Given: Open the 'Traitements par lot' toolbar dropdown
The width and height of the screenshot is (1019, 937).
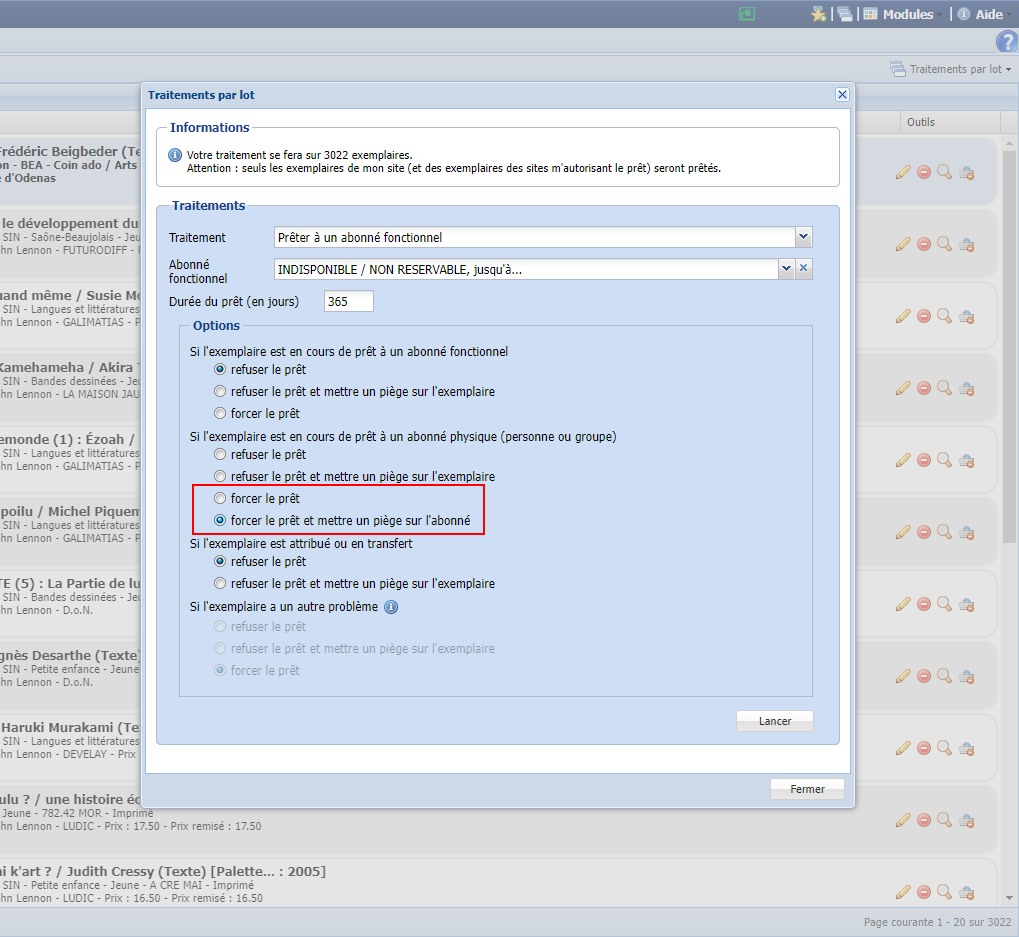Looking at the screenshot, I should 950,69.
